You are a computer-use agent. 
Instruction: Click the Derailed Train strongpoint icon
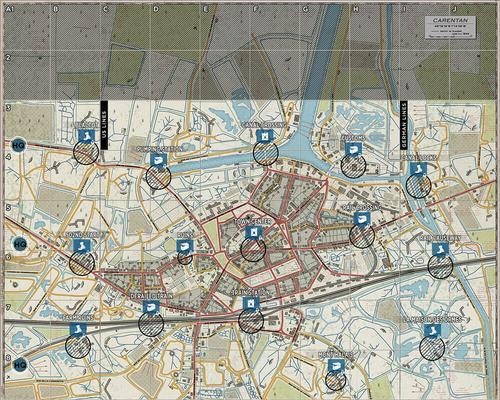(x=151, y=307)
